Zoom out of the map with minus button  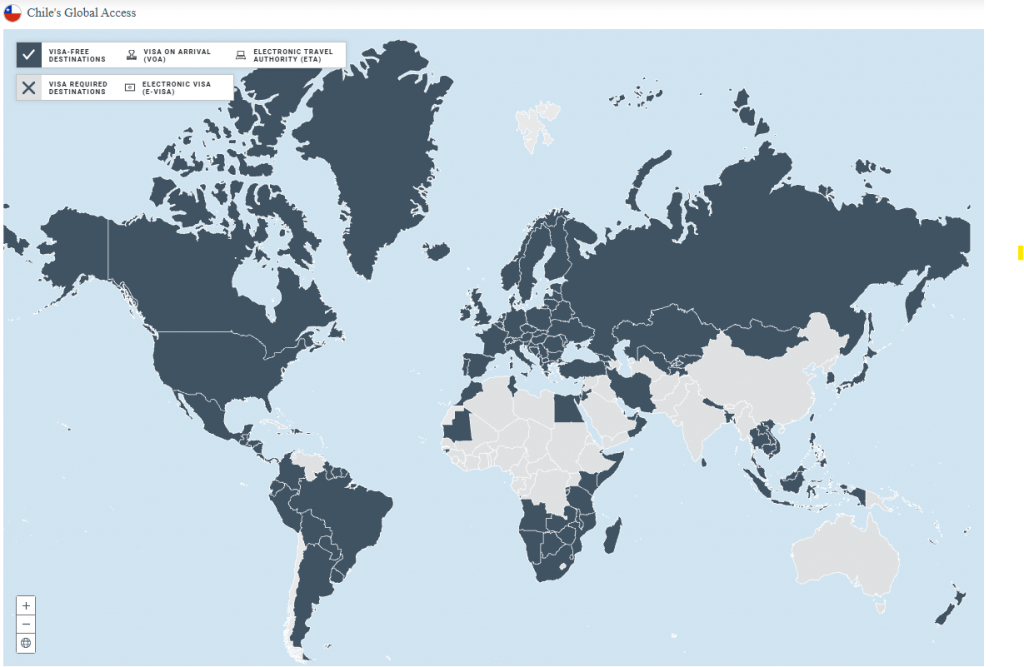(x=26, y=624)
